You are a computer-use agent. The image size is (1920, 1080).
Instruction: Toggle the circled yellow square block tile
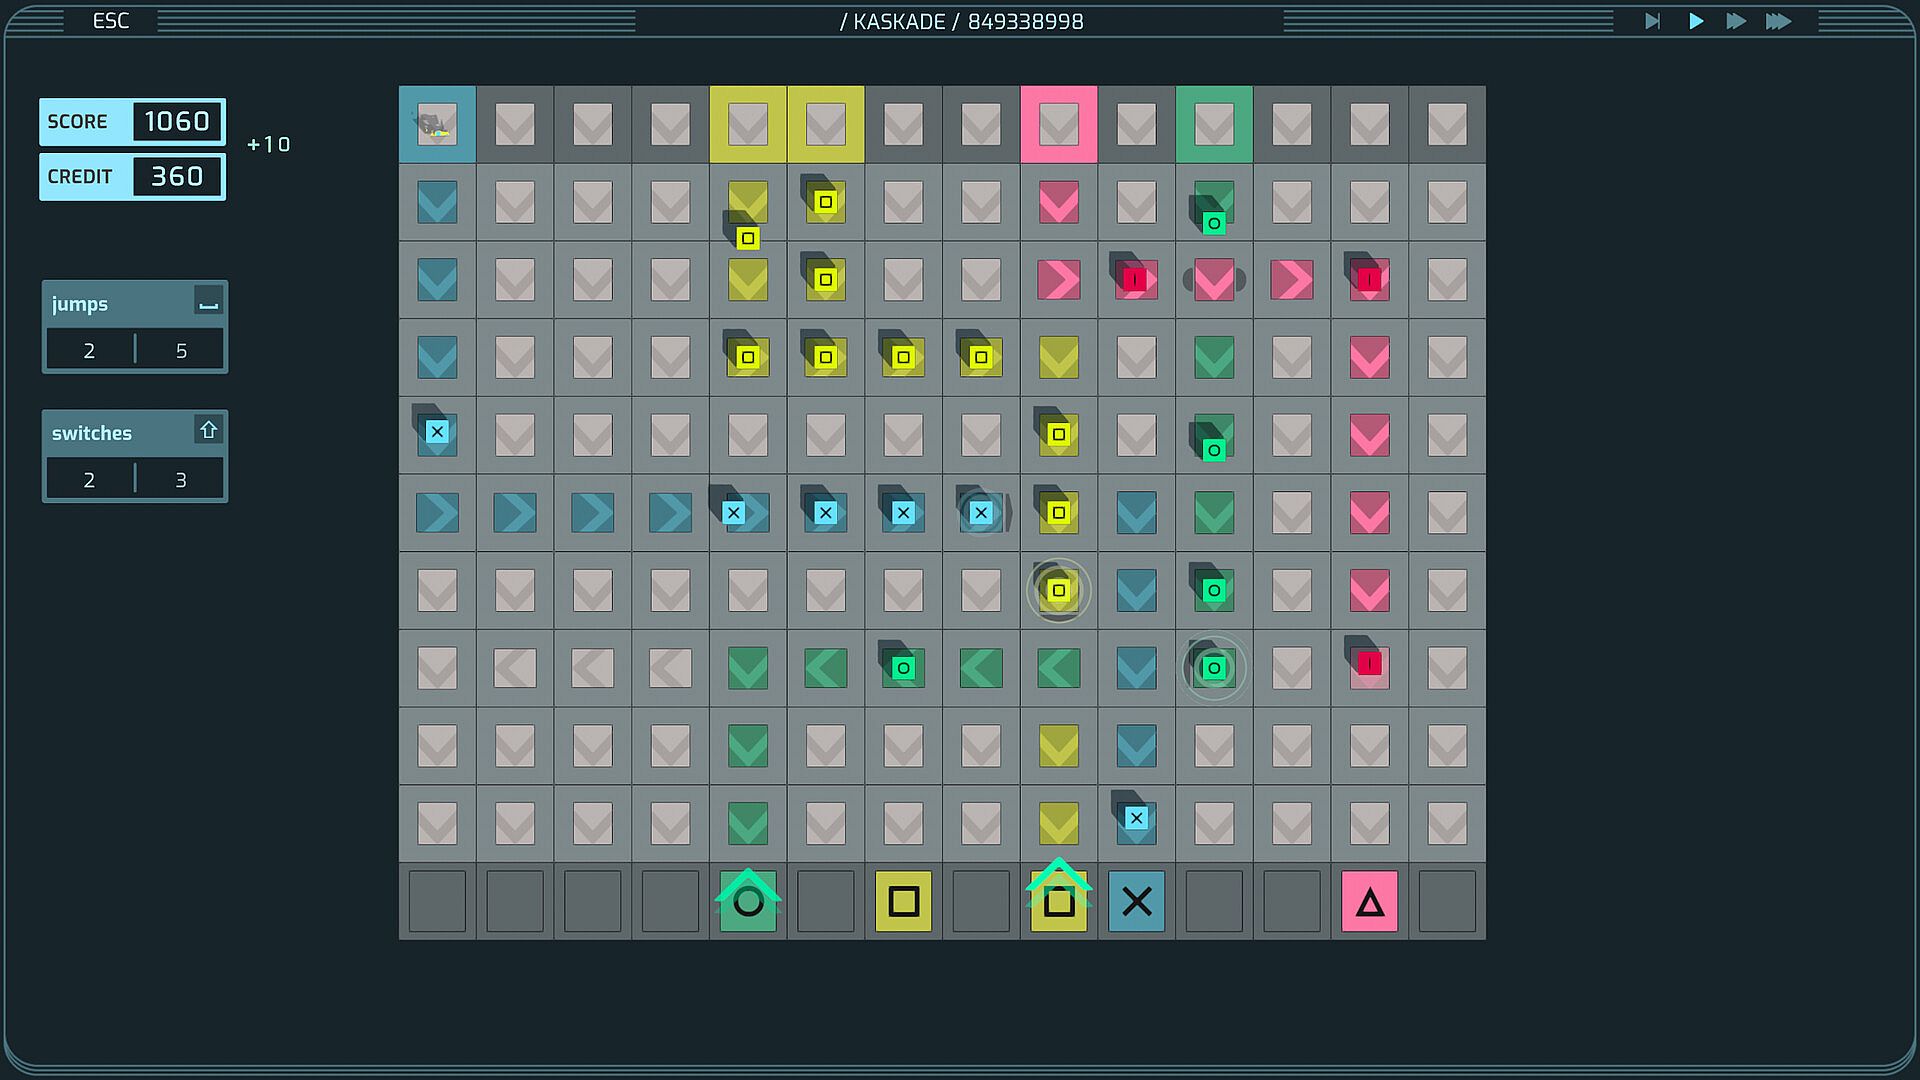[x=1058, y=590]
